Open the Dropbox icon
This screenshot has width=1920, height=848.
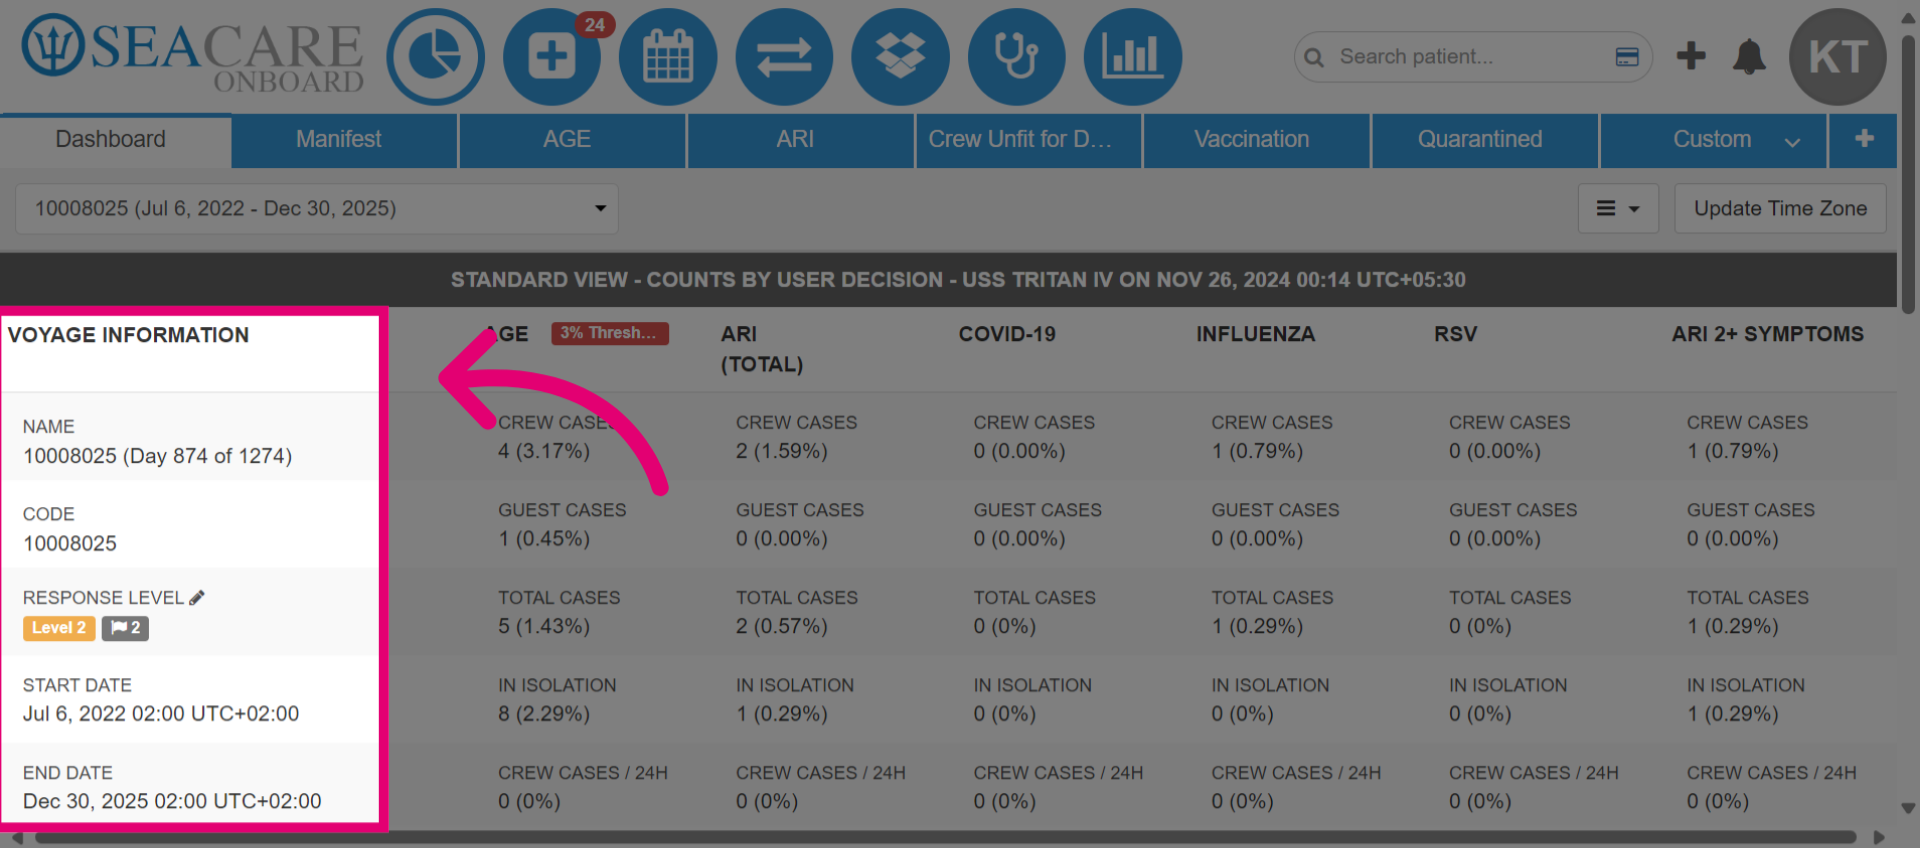pos(900,57)
